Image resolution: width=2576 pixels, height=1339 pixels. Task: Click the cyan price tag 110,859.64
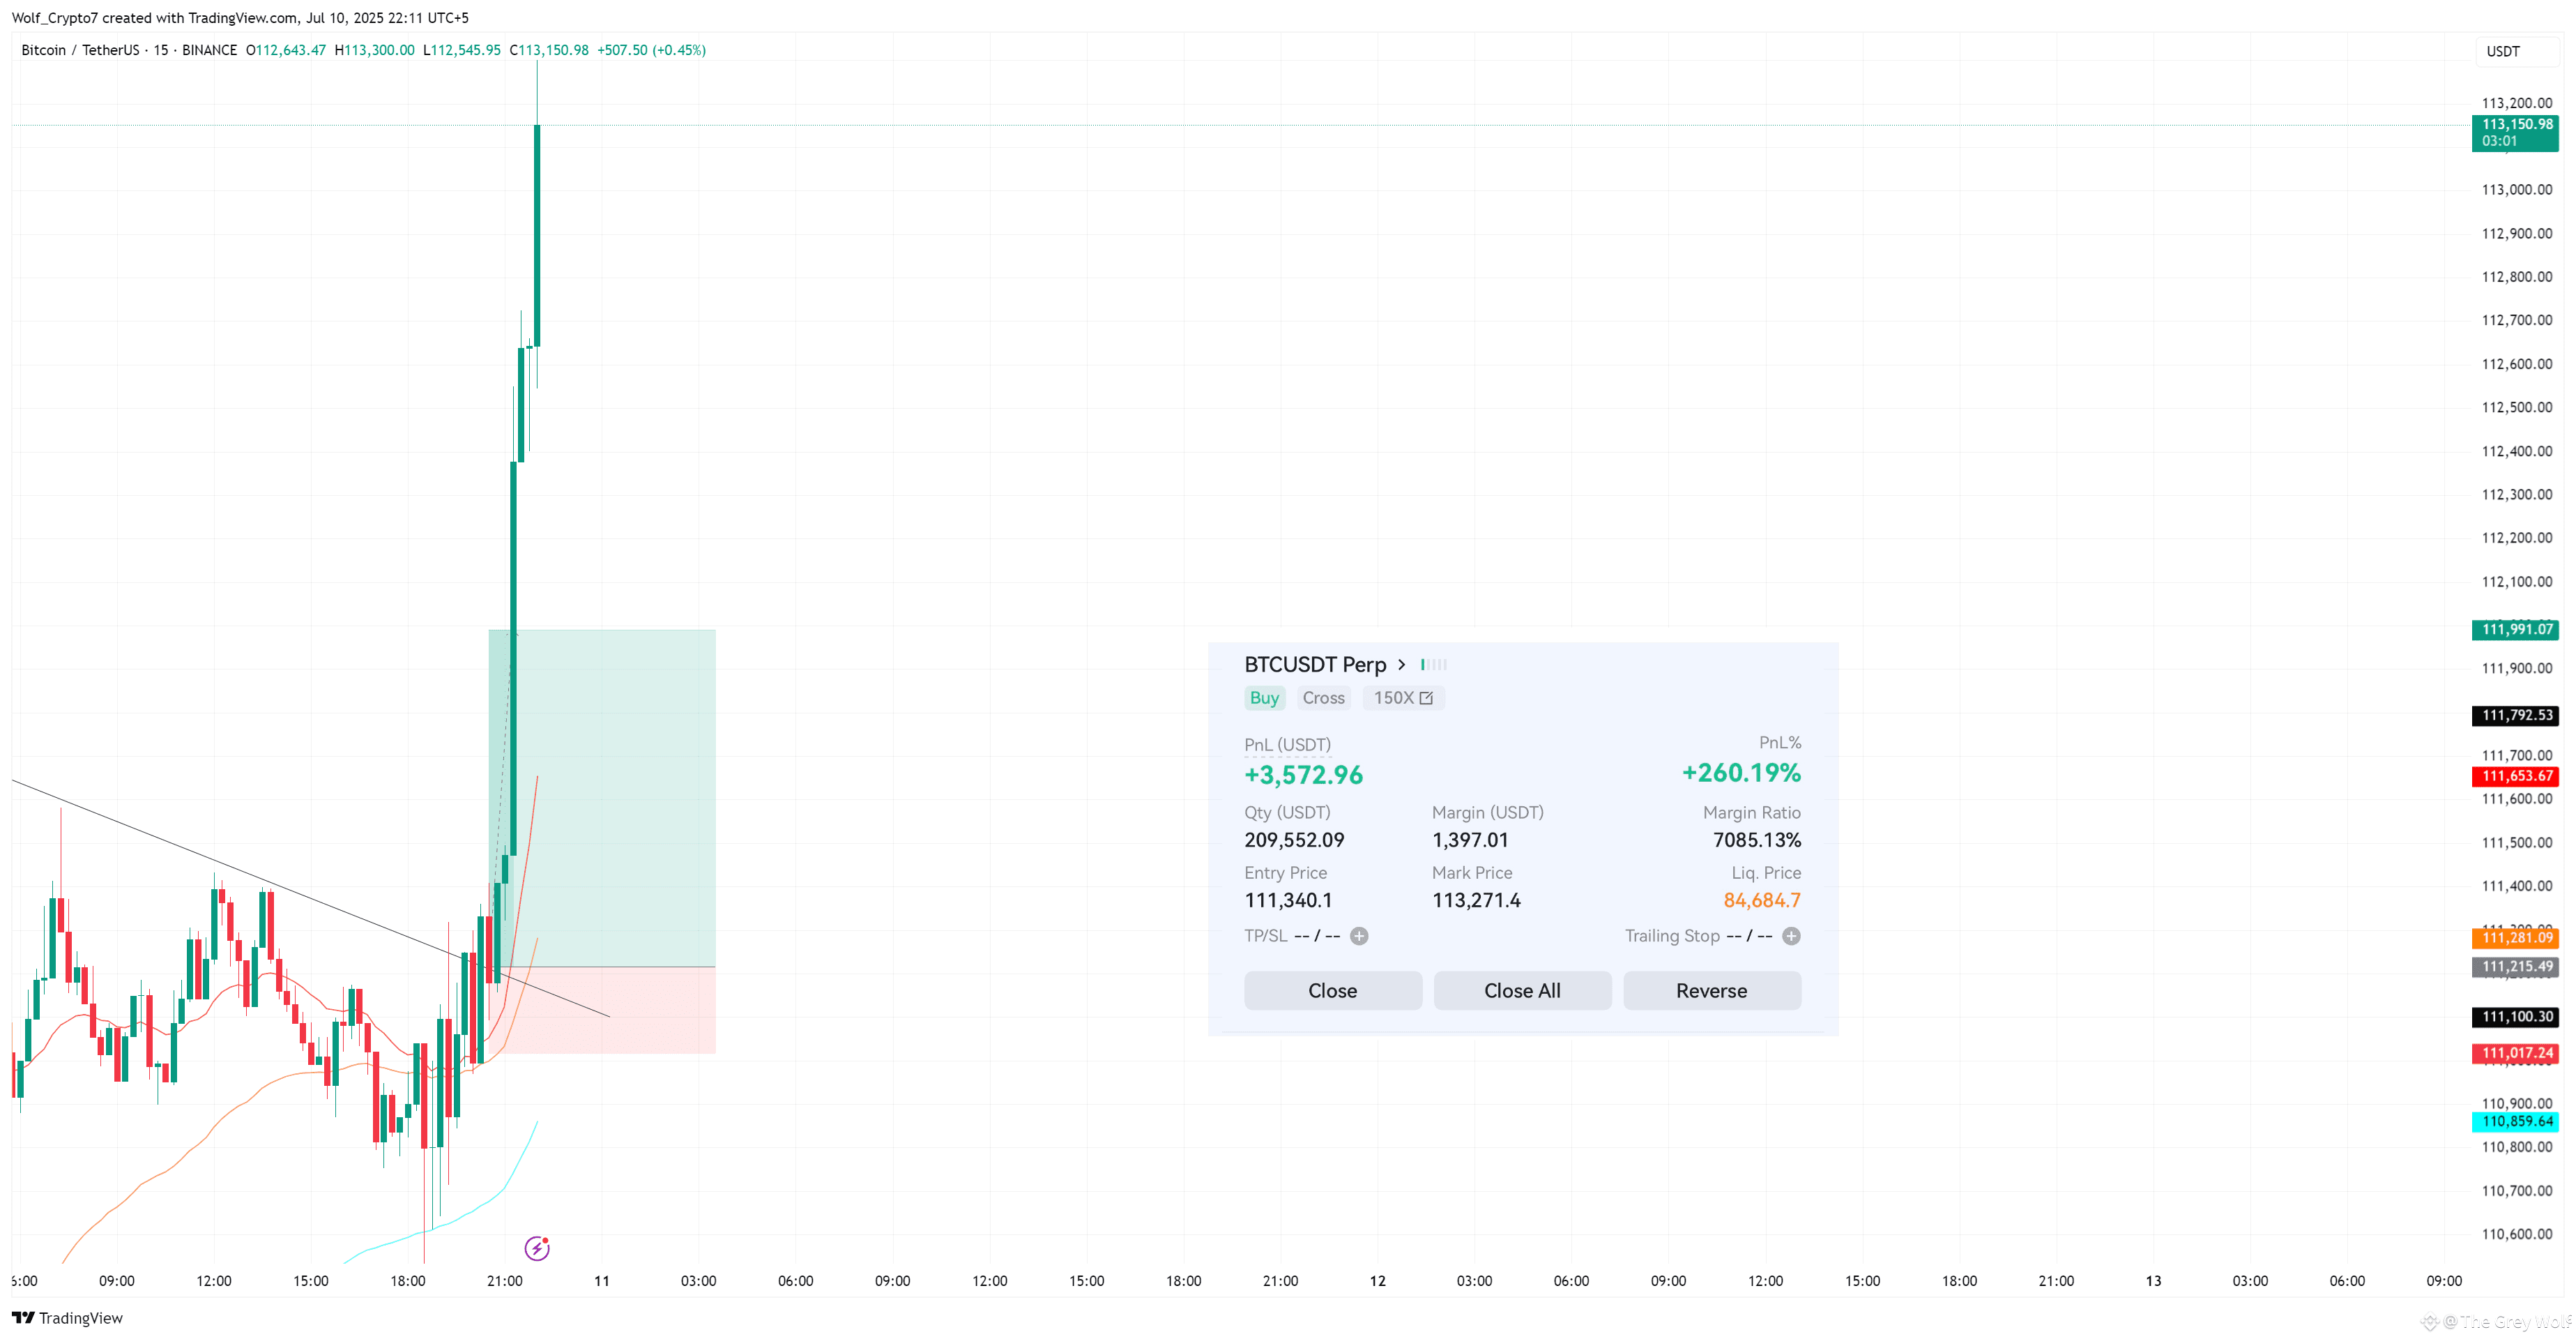tap(2515, 1122)
